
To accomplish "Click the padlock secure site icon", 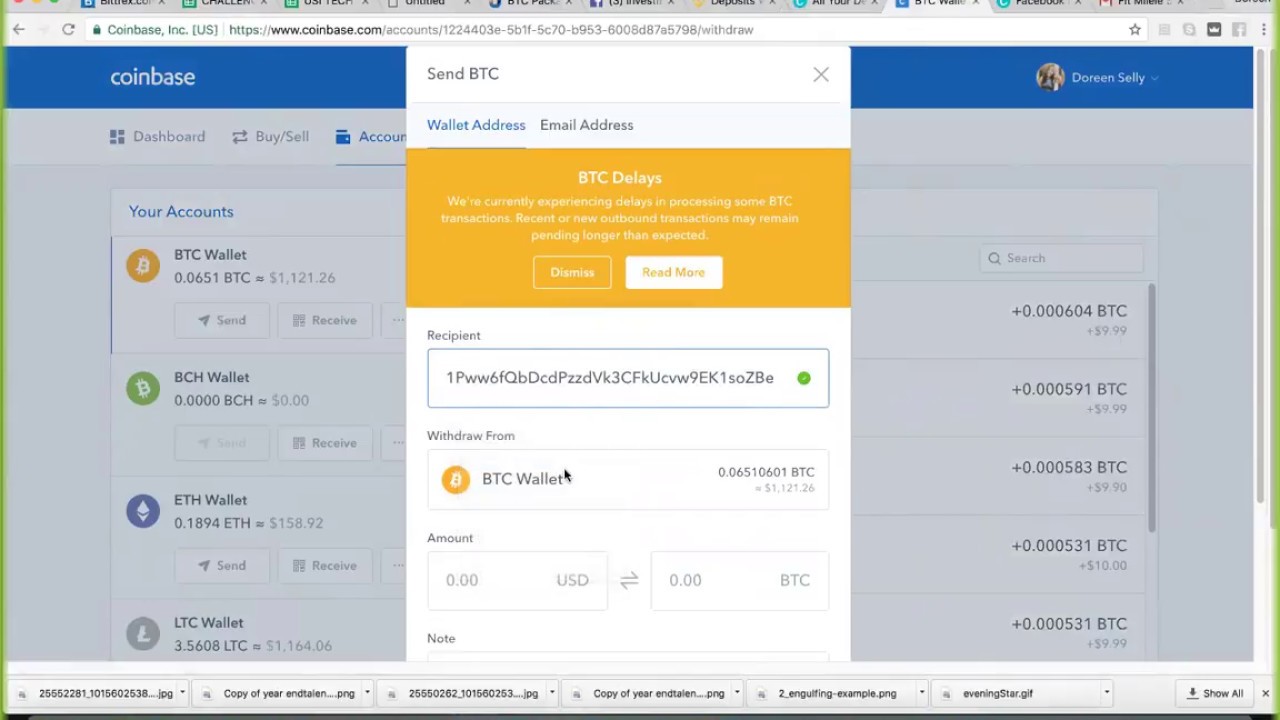I will click(x=96, y=30).
